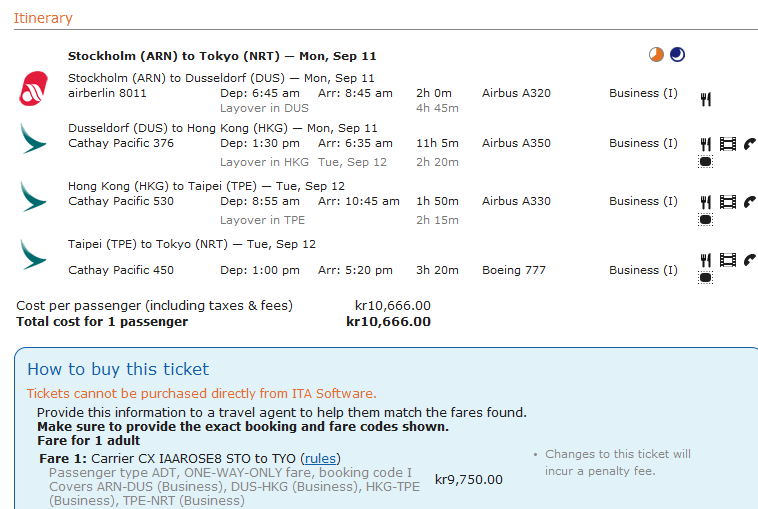The height and width of the screenshot is (509, 758).
Task: Click in-flight movie icon for Cathay Pacific 376
Action: [x=727, y=143]
